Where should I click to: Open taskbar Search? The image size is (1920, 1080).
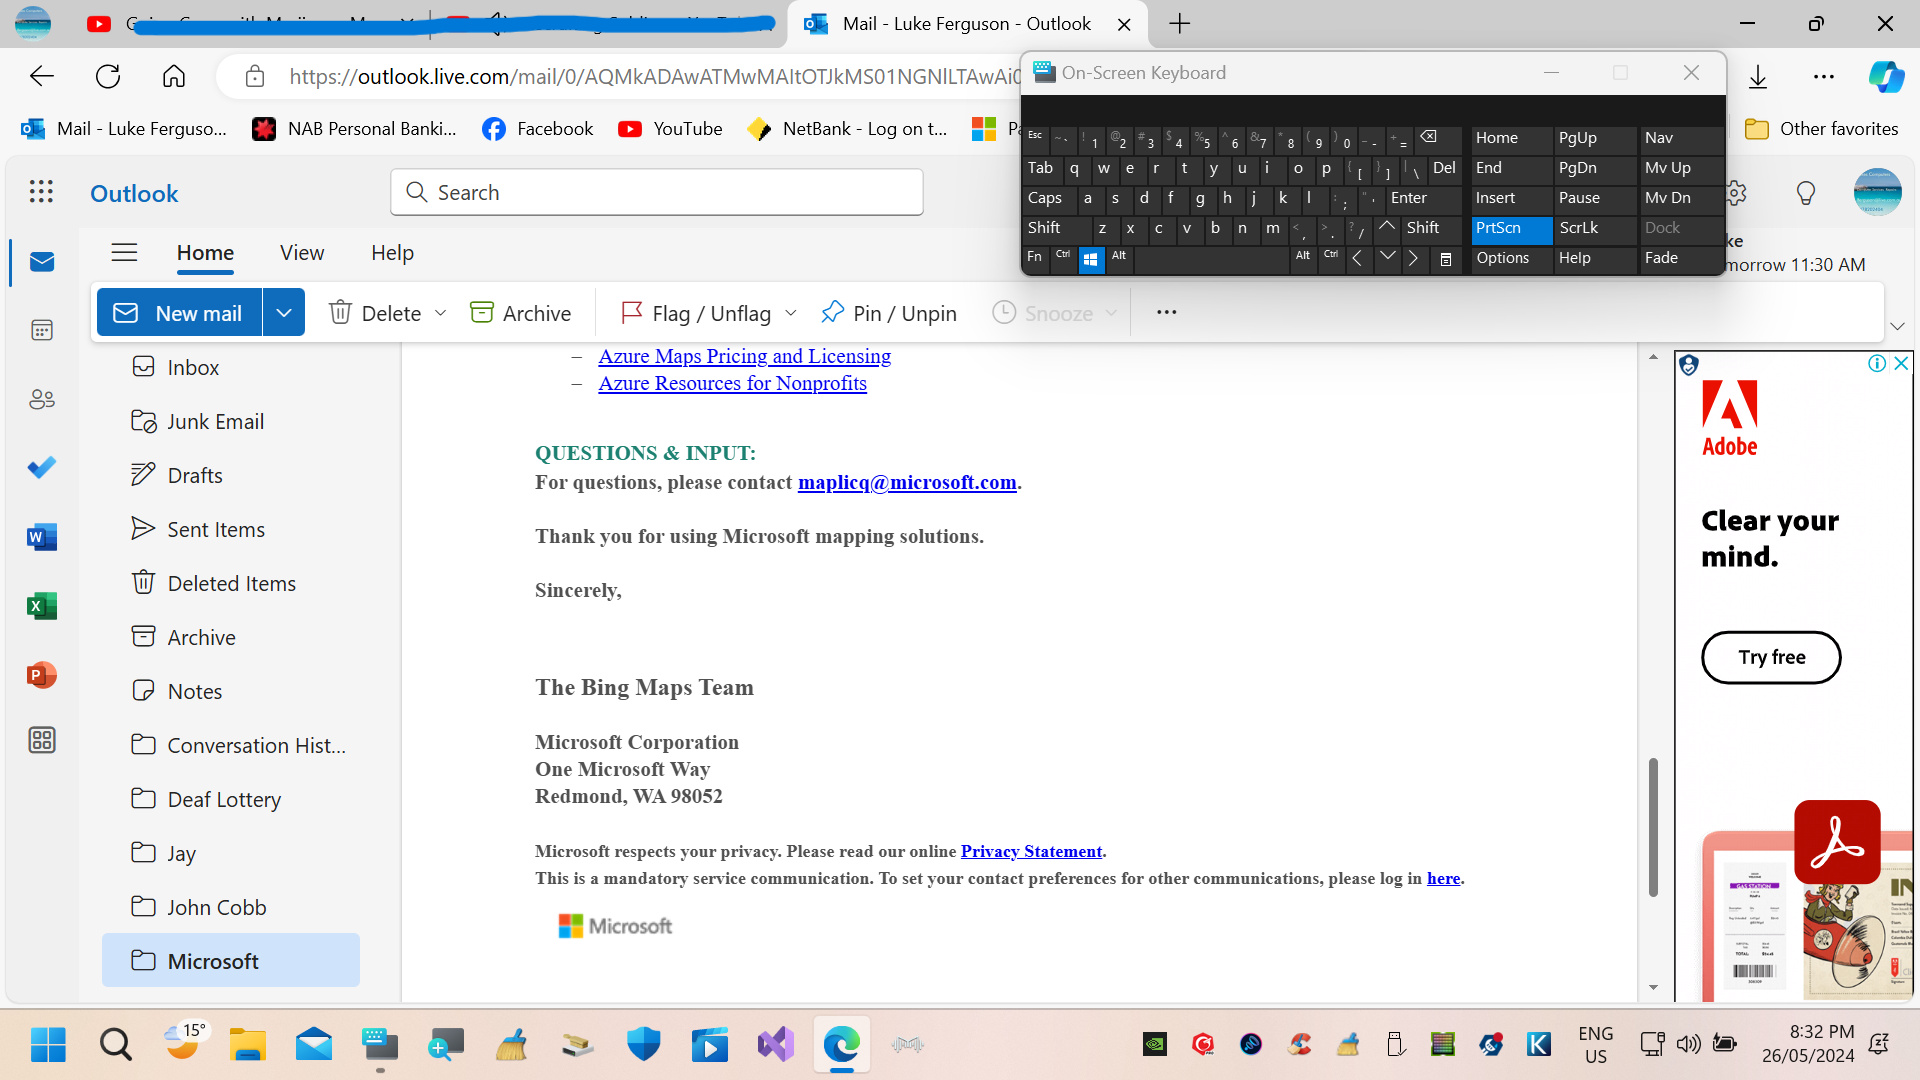pyautogui.click(x=116, y=1045)
